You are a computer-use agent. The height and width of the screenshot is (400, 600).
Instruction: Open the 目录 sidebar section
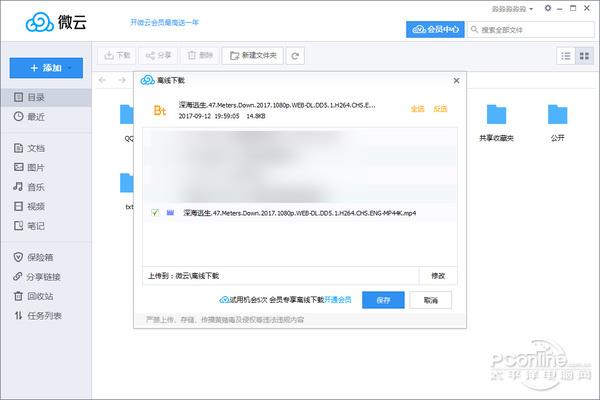tap(46, 97)
